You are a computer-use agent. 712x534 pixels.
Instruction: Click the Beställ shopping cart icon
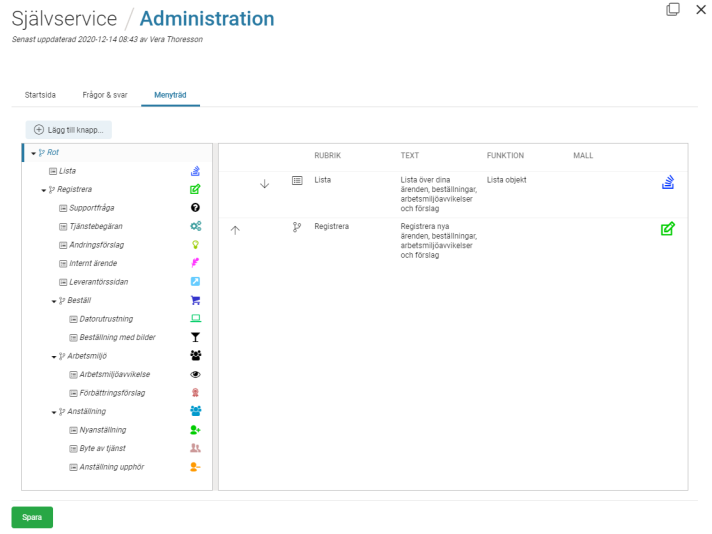[x=196, y=300]
